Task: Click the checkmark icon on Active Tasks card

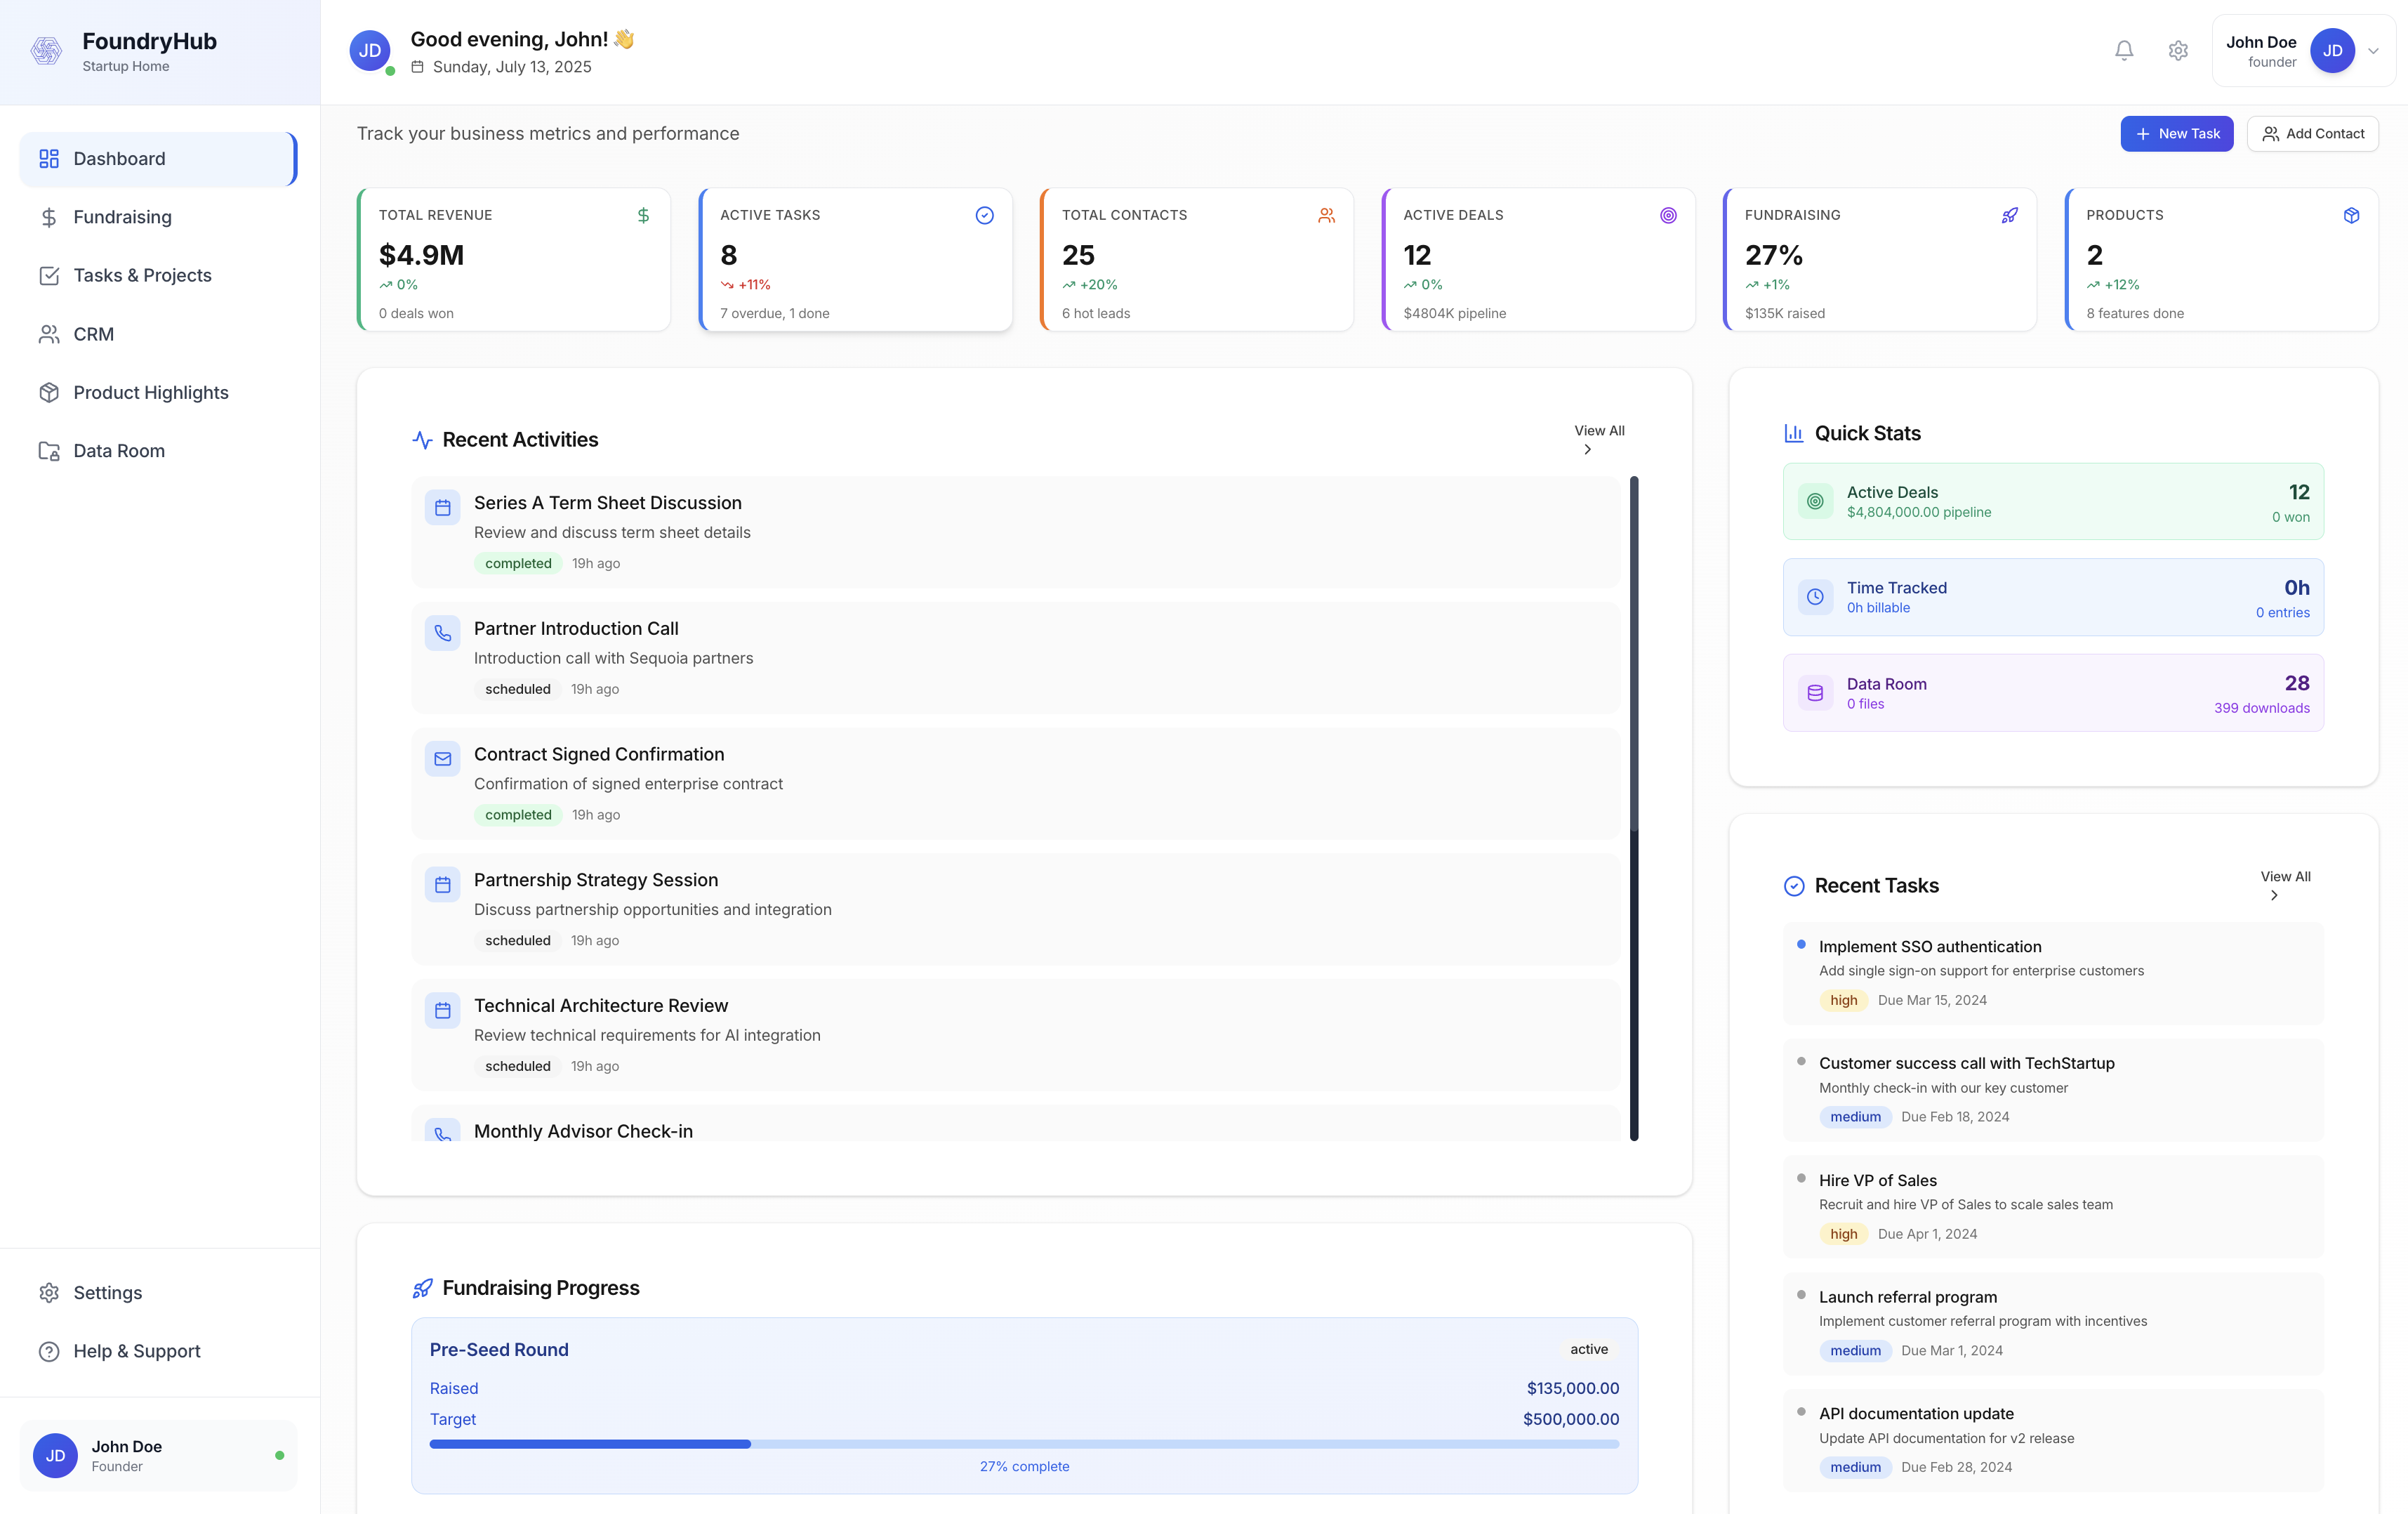Action: click(x=984, y=215)
